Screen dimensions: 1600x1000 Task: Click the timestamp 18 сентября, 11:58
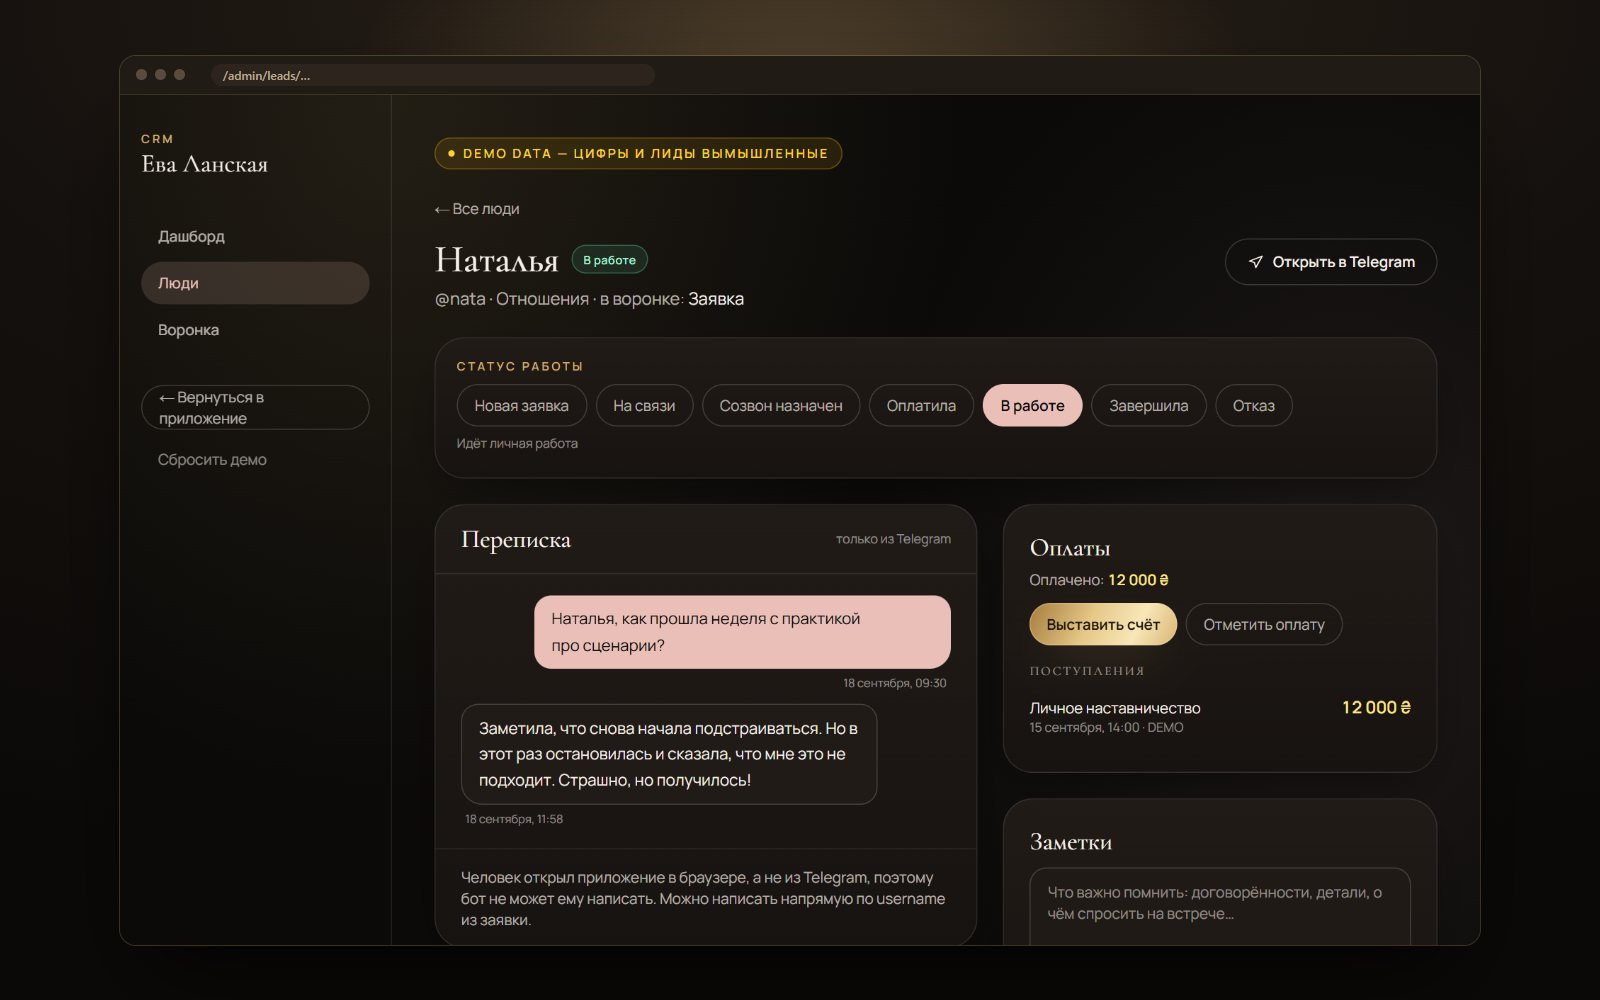pyautogui.click(x=514, y=819)
